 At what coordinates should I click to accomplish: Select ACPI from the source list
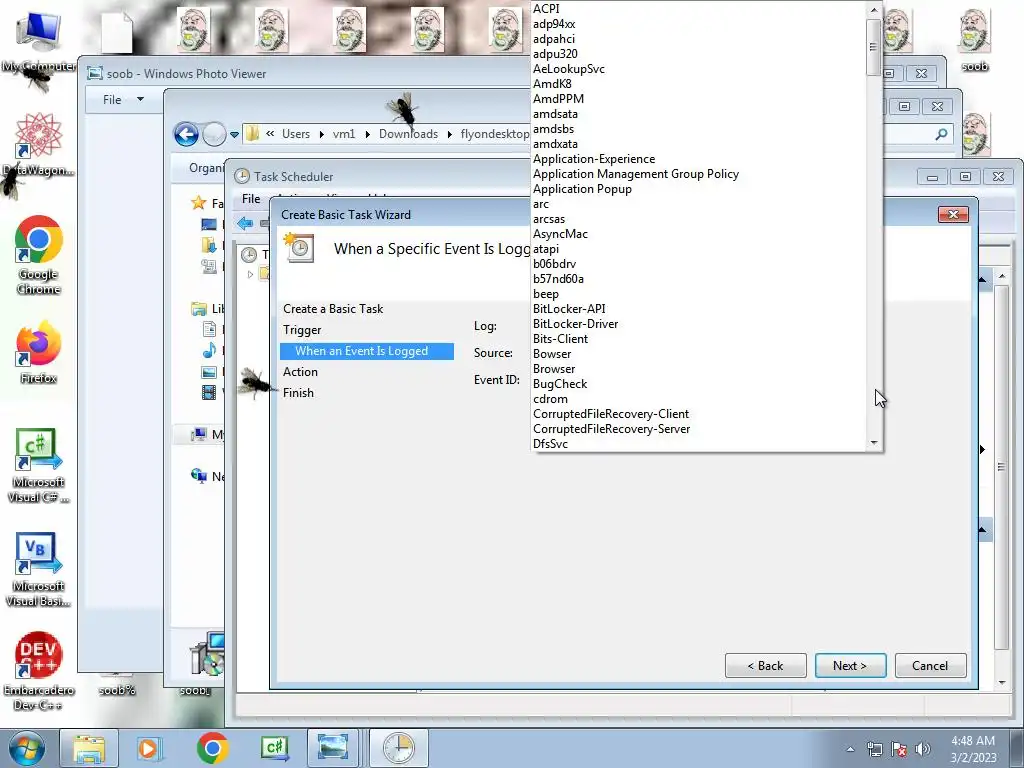(x=546, y=8)
